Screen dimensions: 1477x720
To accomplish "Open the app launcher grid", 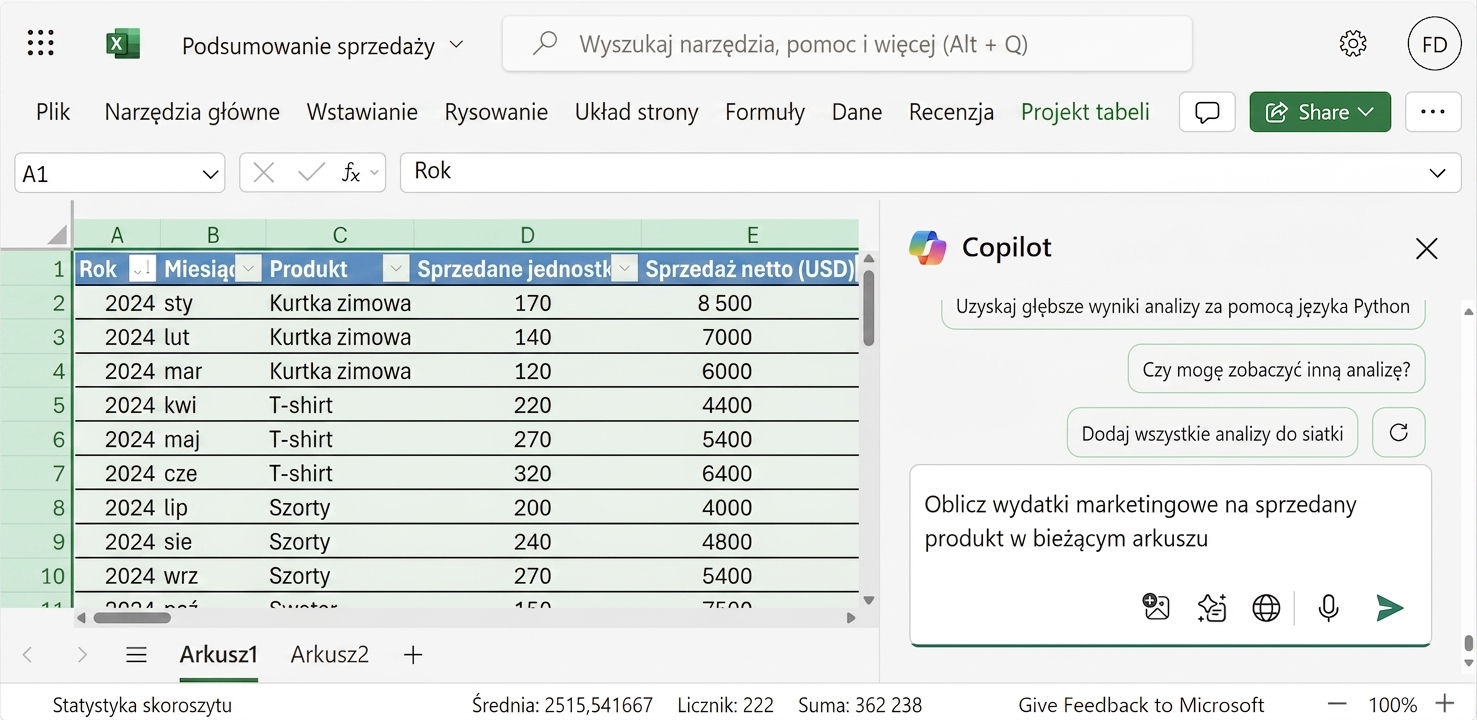I will (x=41, y=43).
